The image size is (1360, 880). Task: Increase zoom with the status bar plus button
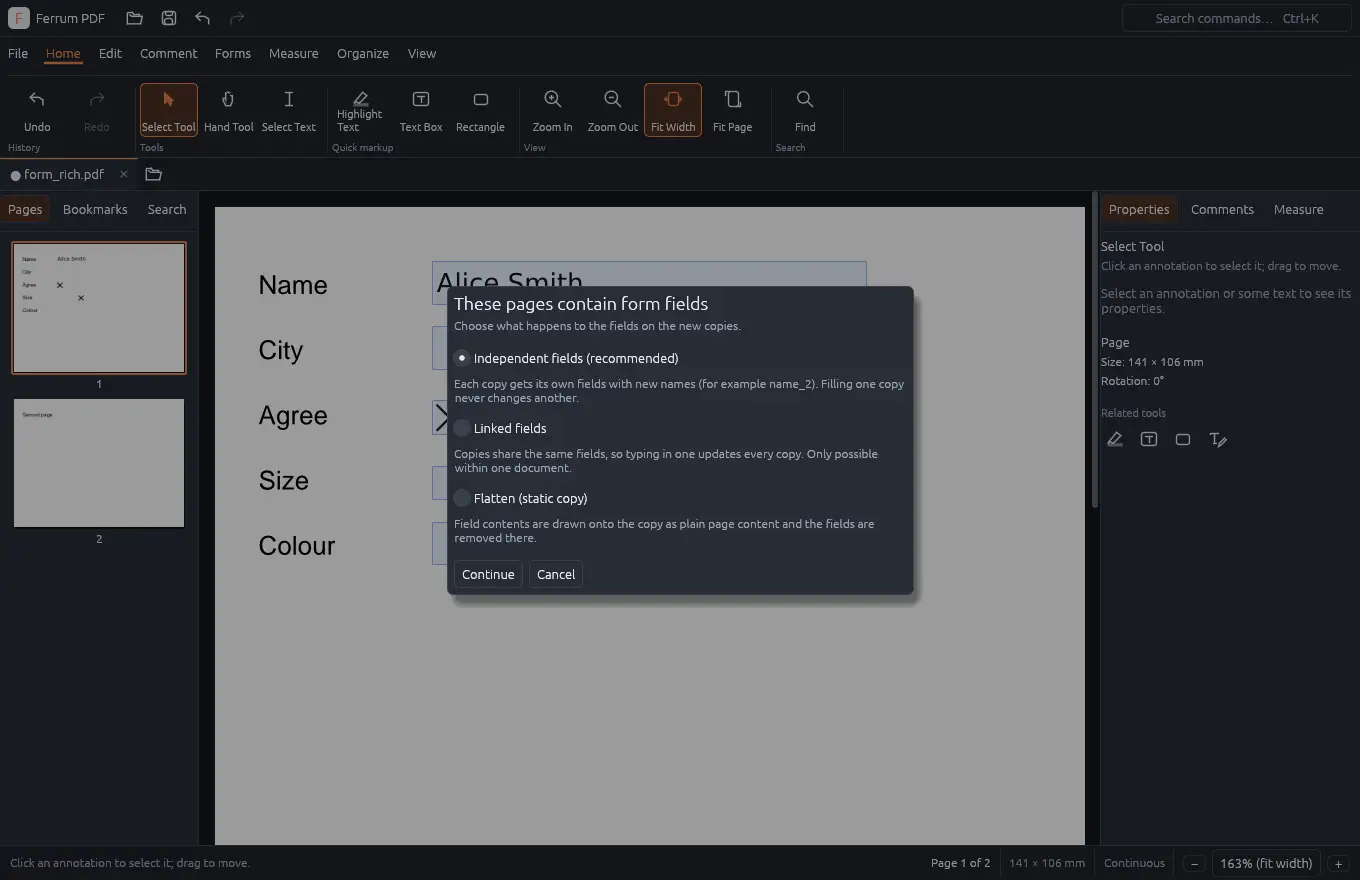point(1338,864)
